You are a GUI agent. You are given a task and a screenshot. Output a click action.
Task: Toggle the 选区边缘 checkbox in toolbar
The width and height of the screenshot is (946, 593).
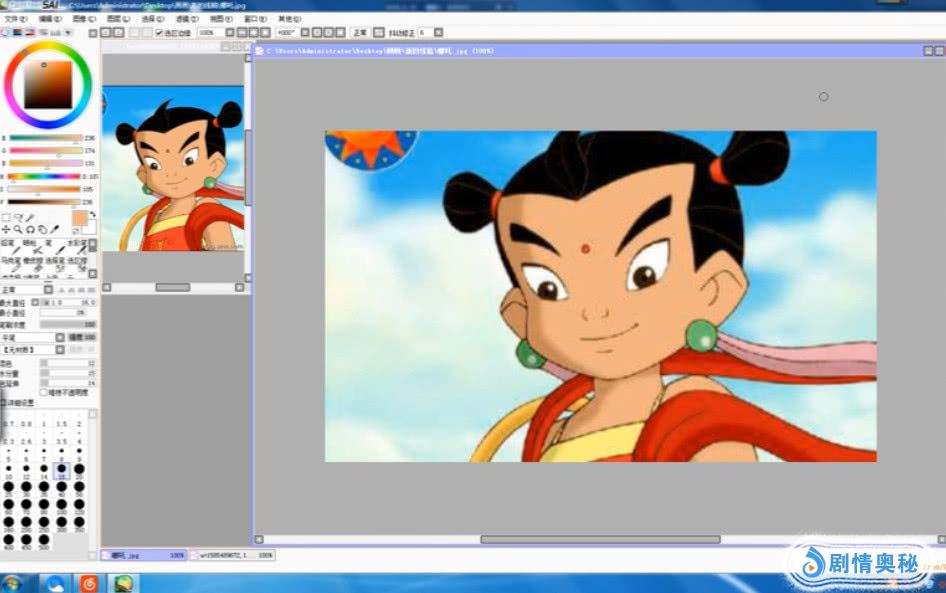click(159, 33)
